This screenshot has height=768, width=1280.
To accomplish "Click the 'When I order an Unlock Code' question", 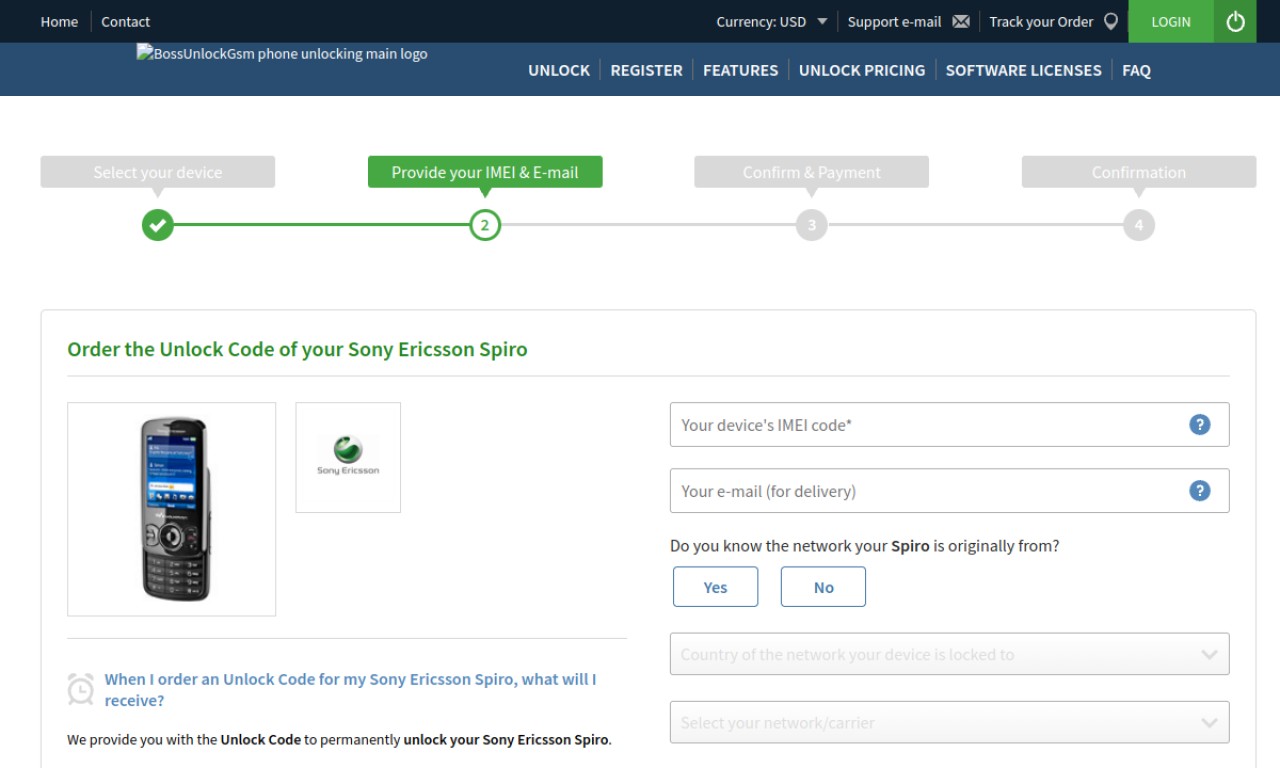I will (x=350, y=689).
